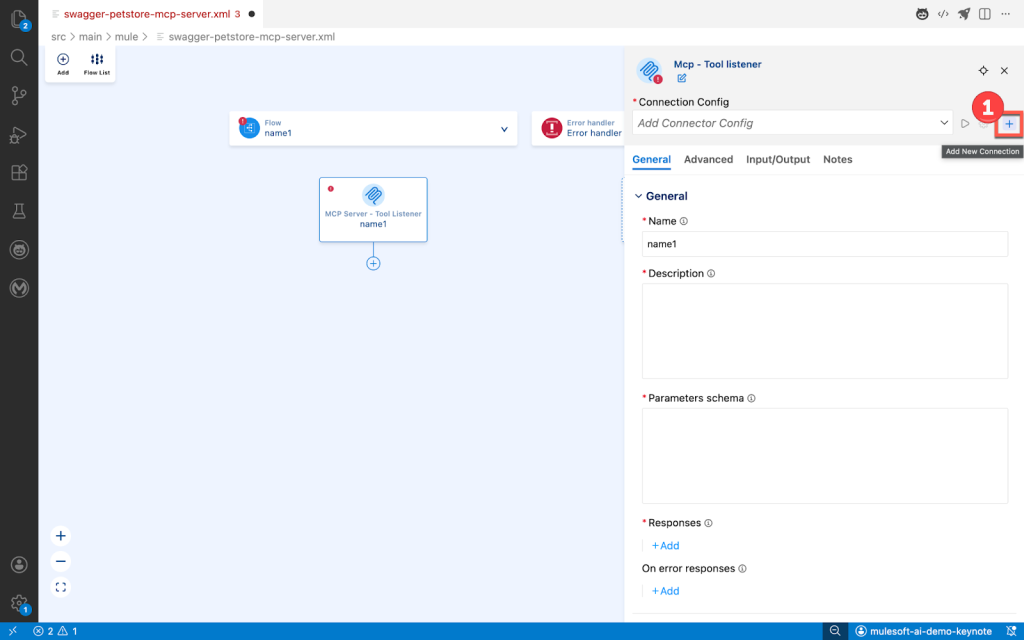Click the rocket deploy icon

click(963, 13)
